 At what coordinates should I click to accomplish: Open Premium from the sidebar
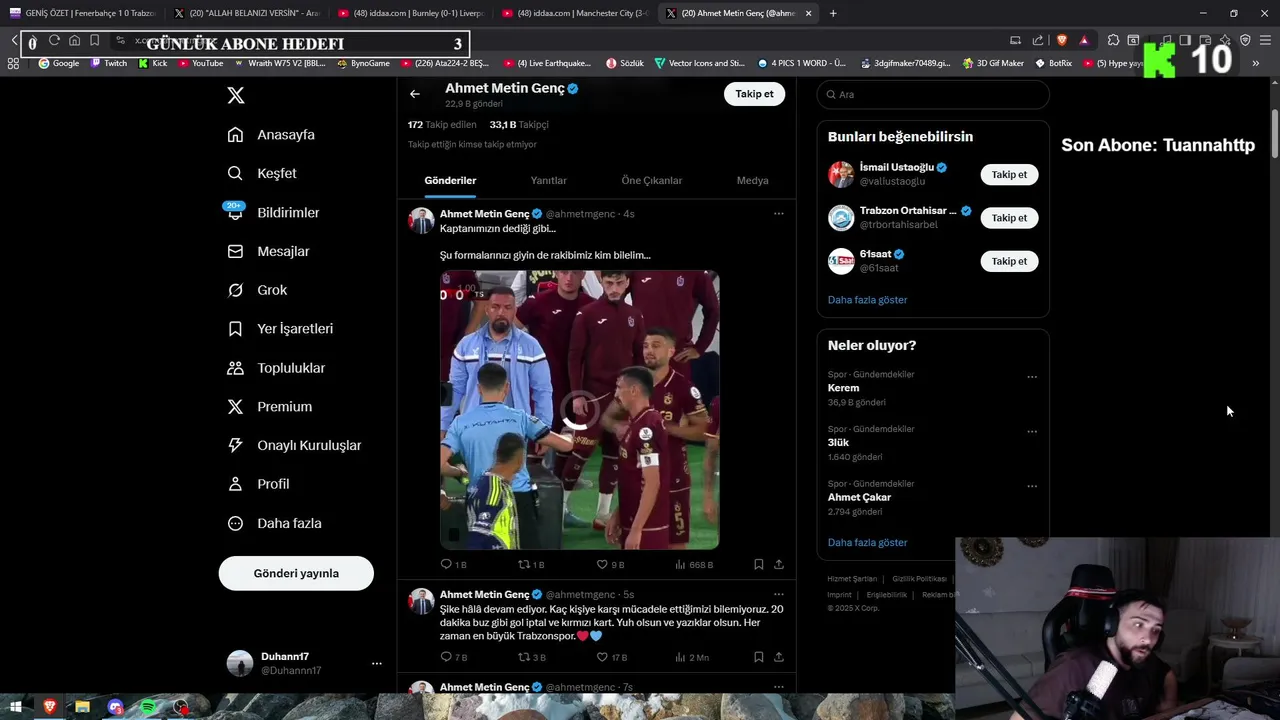click(269, 407)
